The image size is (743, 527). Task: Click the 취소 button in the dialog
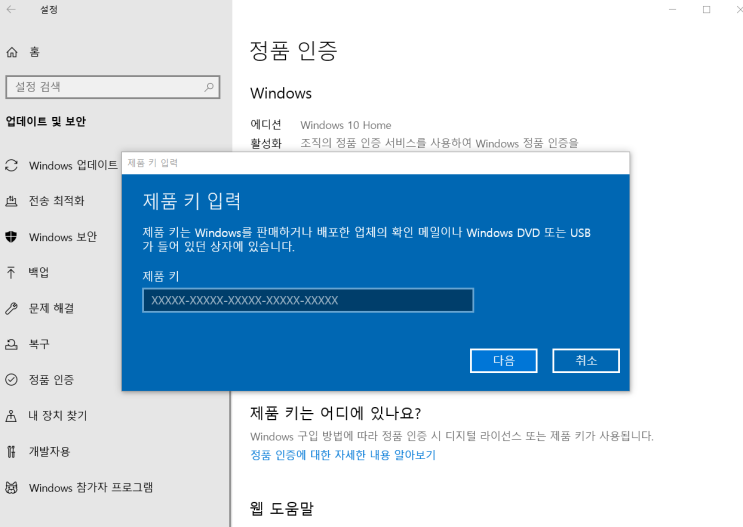tap(586, 361)
